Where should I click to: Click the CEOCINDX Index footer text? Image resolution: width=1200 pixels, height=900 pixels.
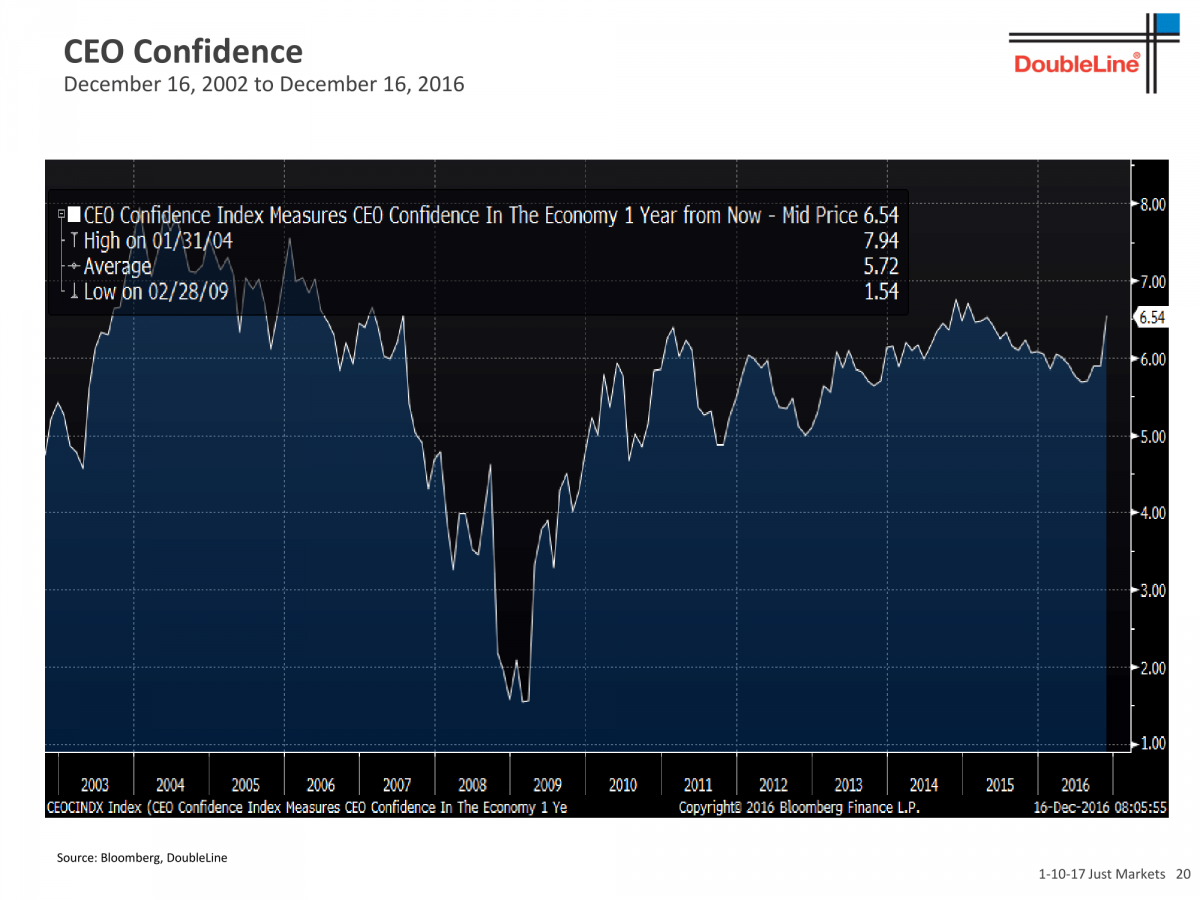(306, 807)
